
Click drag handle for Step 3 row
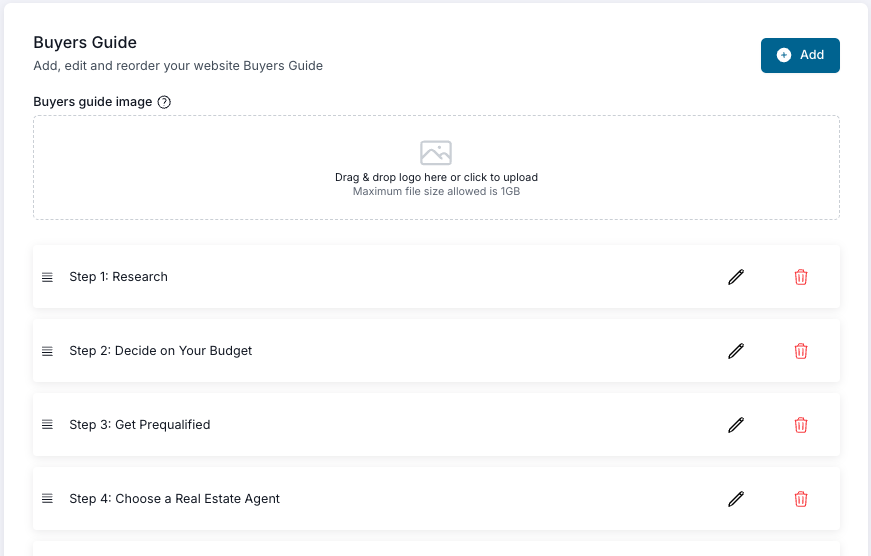tap(47, 425)
